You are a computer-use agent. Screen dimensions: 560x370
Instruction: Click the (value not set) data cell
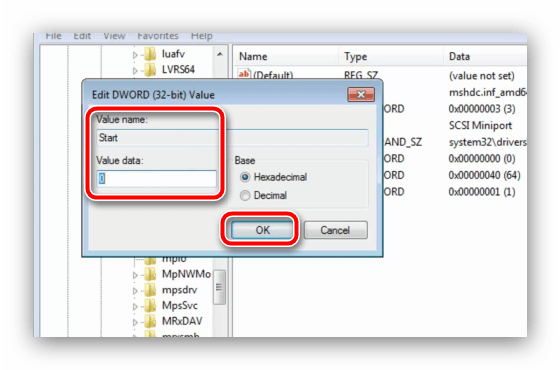click(481, 76)
